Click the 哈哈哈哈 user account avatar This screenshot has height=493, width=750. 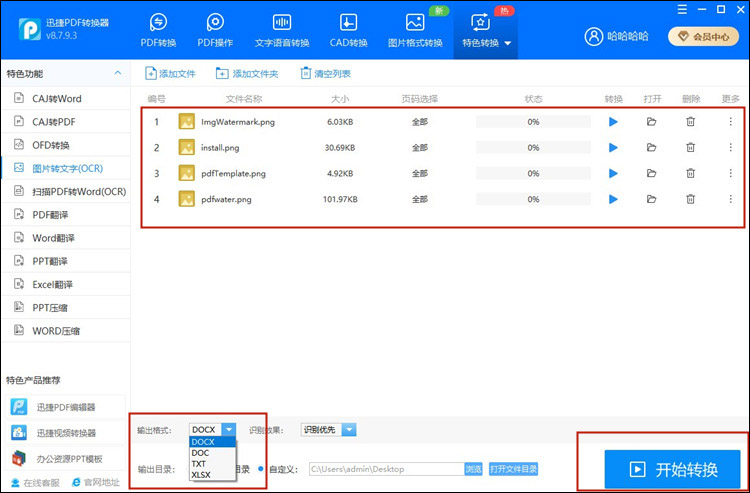tap(594, 37)
